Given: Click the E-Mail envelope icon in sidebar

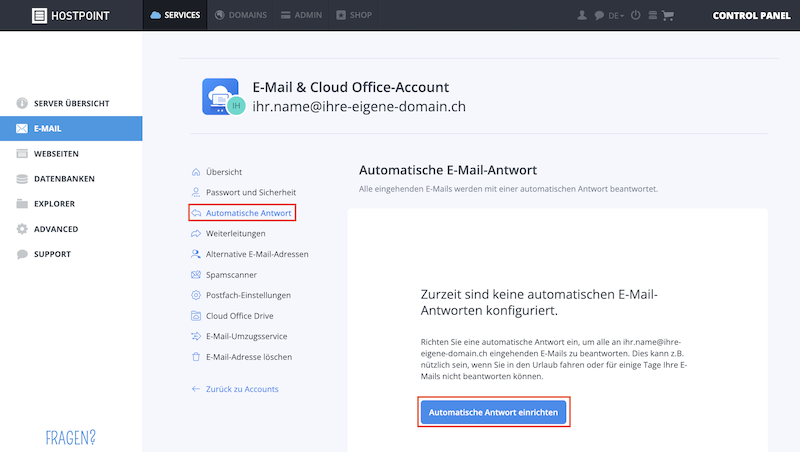Looking at the screenshot, I should coord(22,129).
